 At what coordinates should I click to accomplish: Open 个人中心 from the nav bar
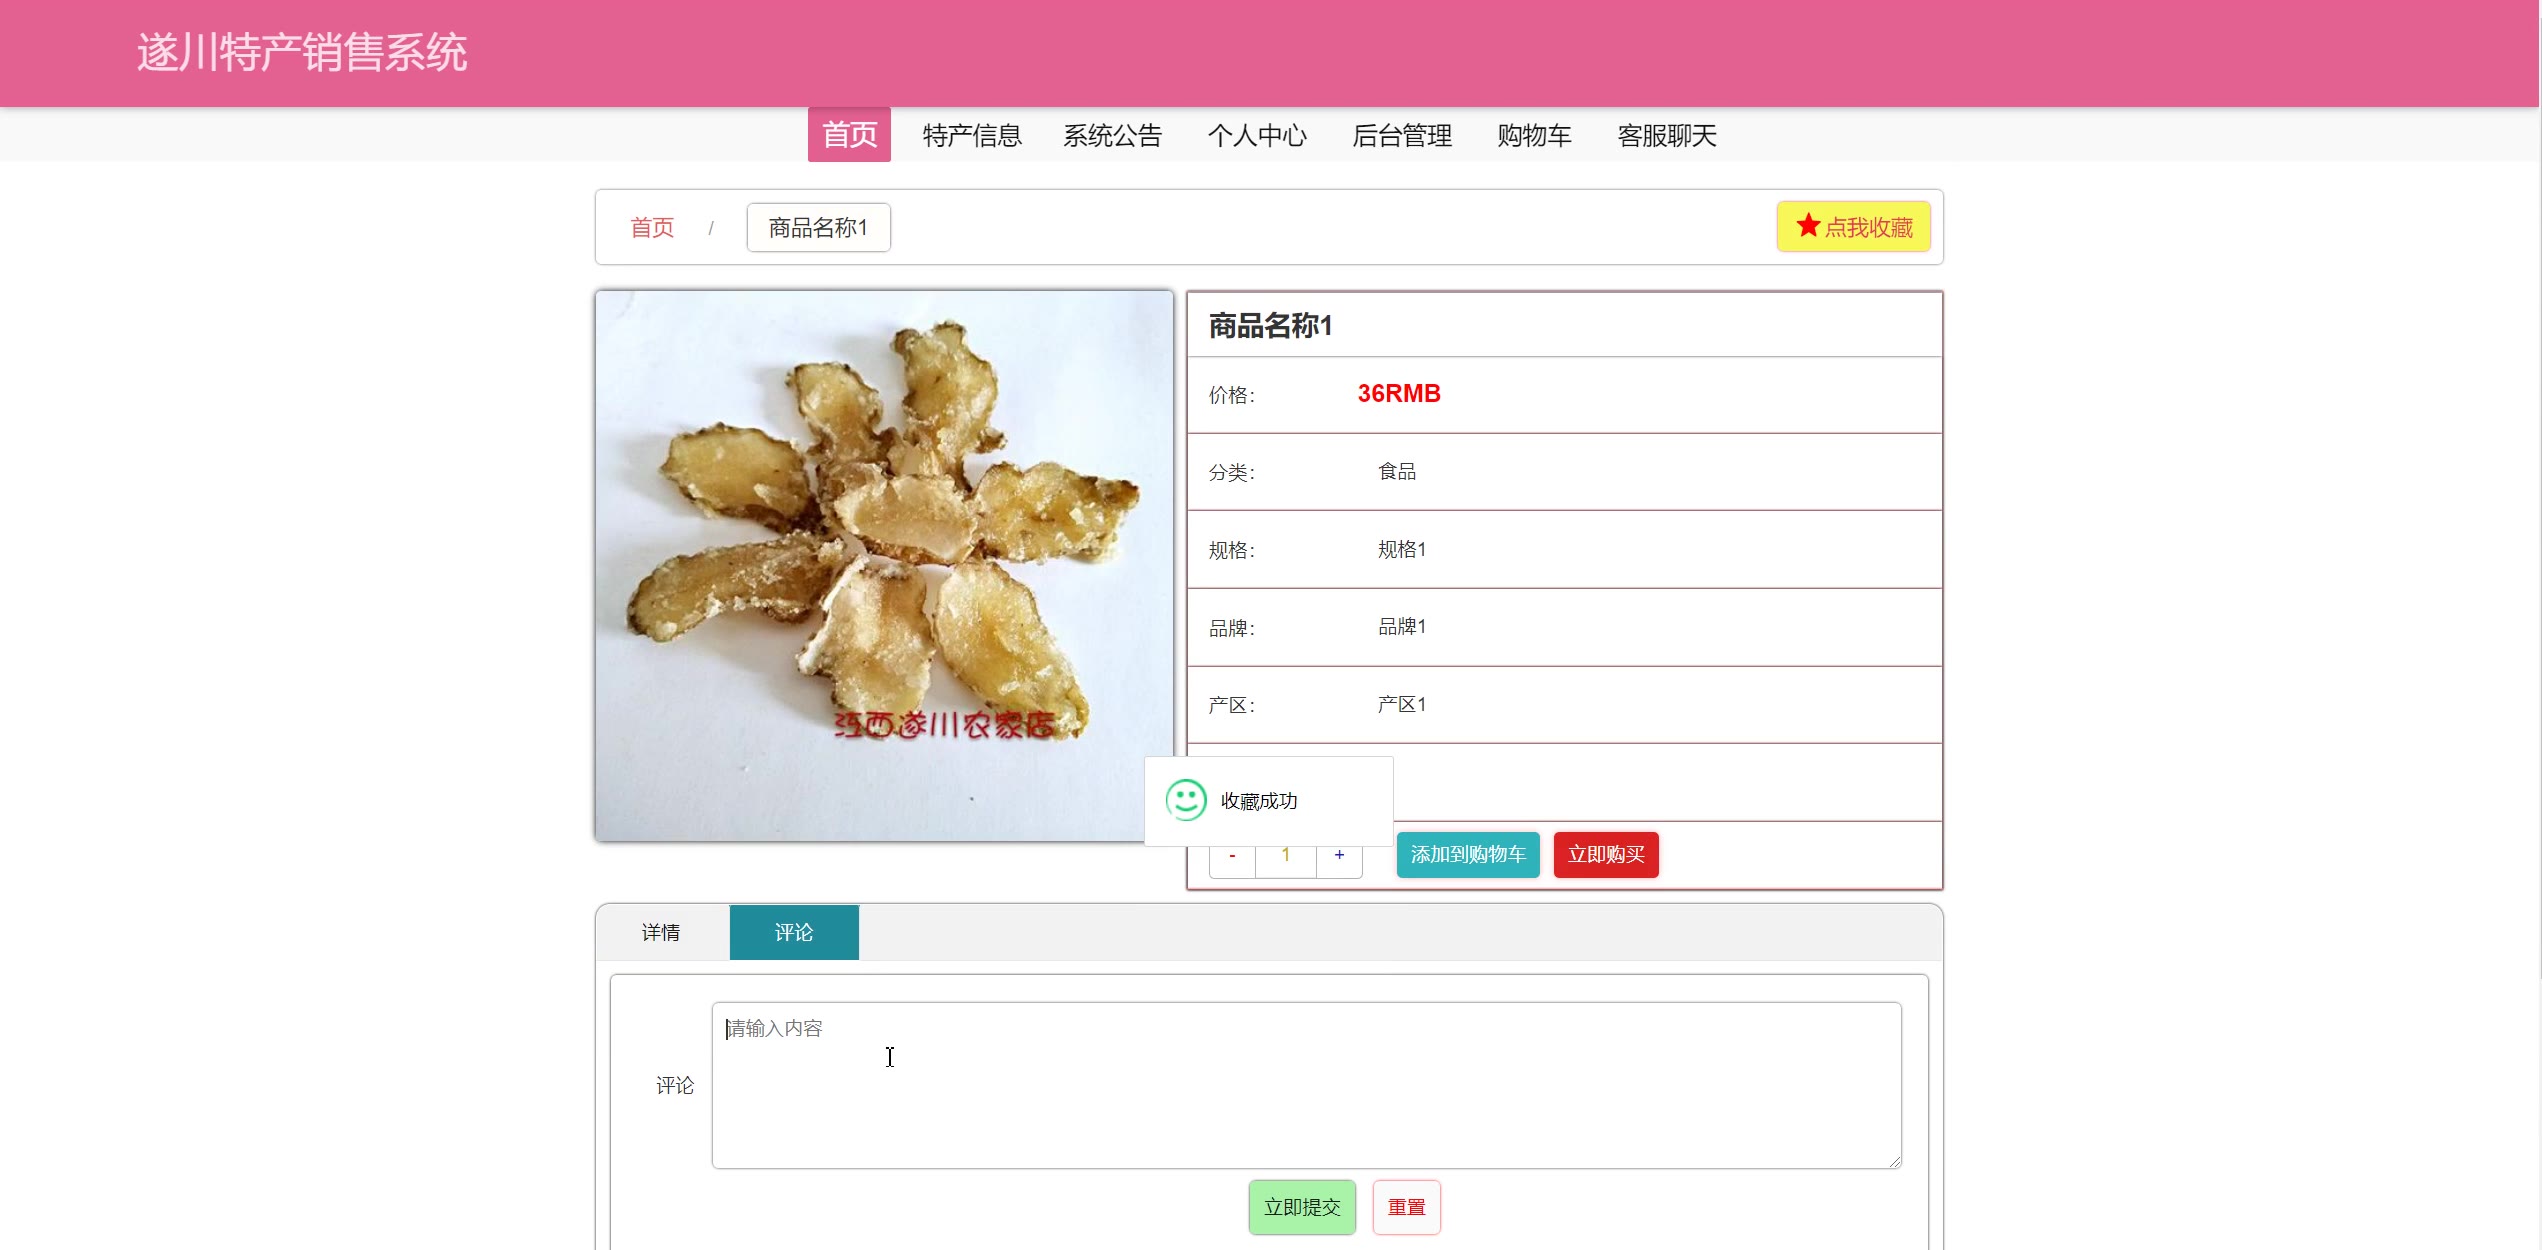(1257, 135)
